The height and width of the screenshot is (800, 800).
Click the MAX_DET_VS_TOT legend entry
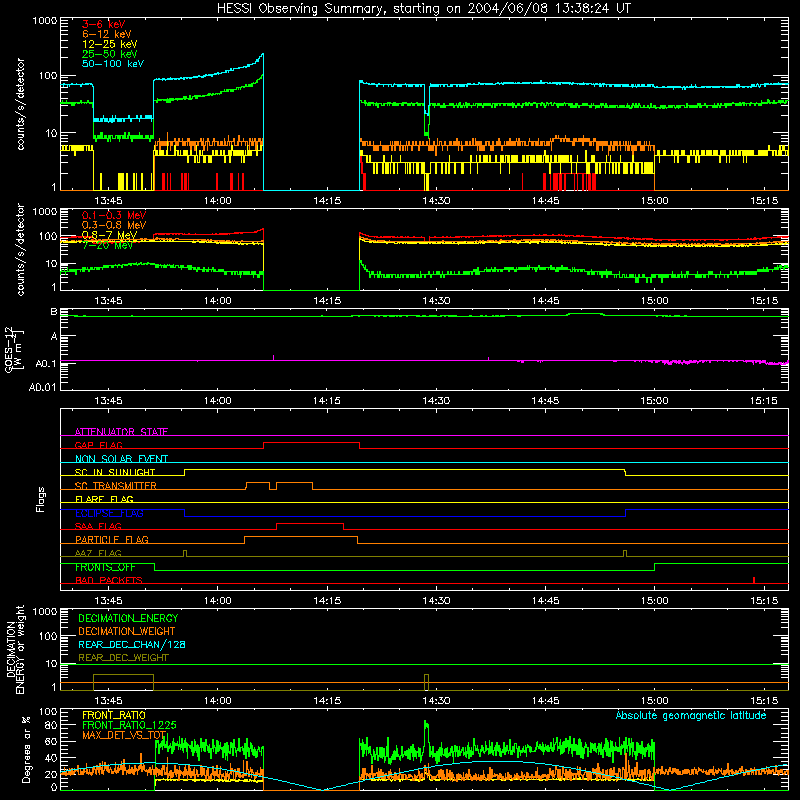pos(124,735)
